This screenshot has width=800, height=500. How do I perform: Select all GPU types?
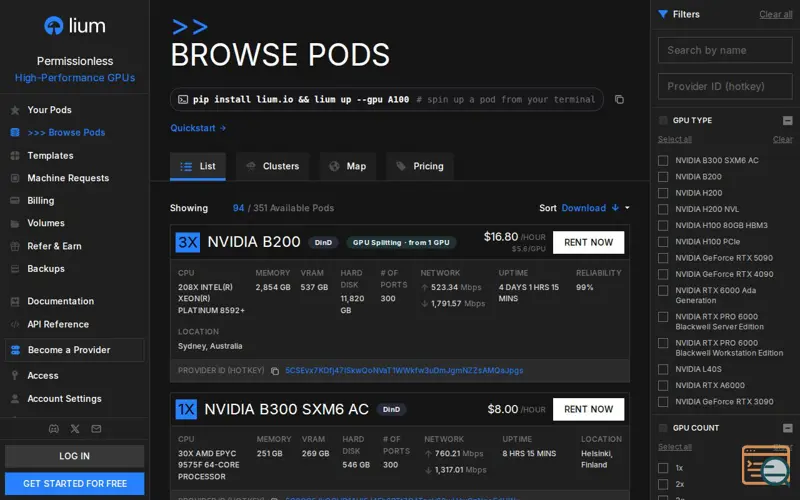point(674,139)
